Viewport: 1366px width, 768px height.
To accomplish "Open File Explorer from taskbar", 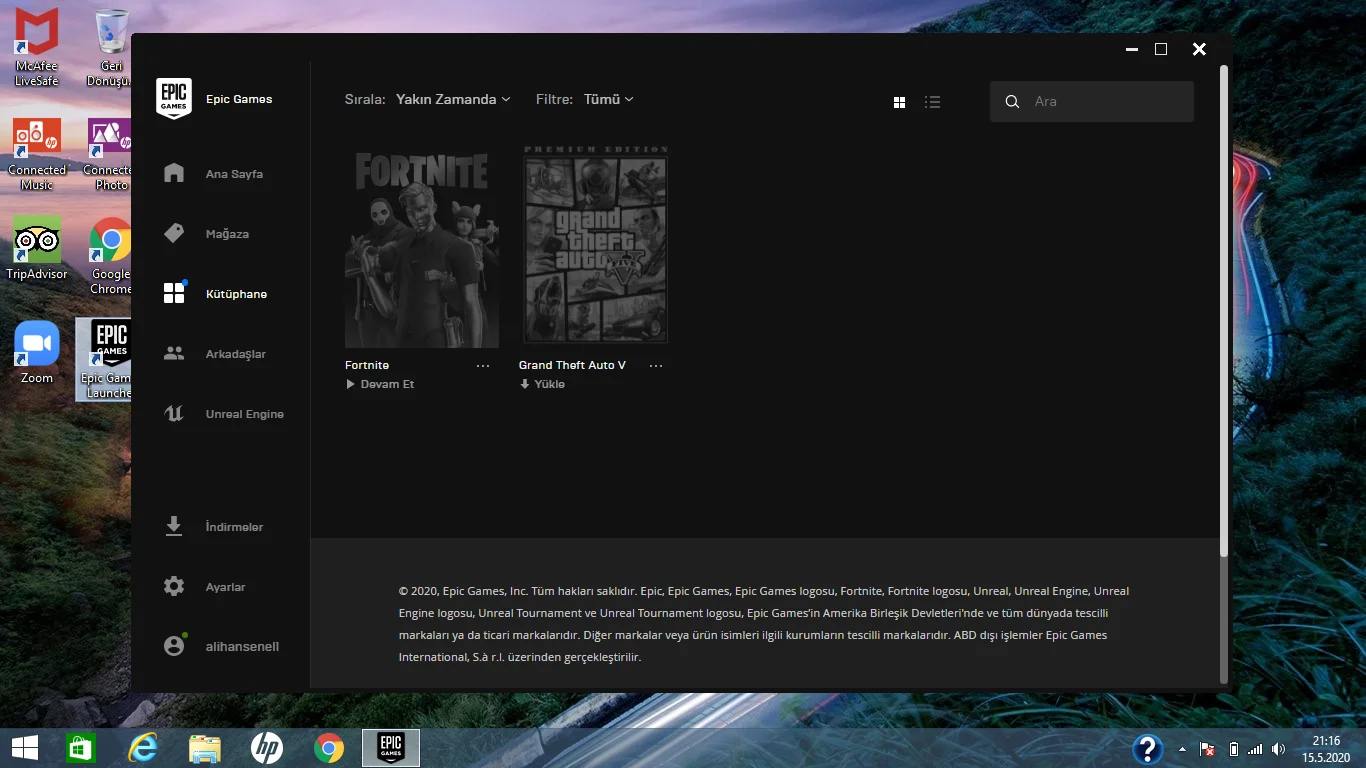I will point(205,748).
